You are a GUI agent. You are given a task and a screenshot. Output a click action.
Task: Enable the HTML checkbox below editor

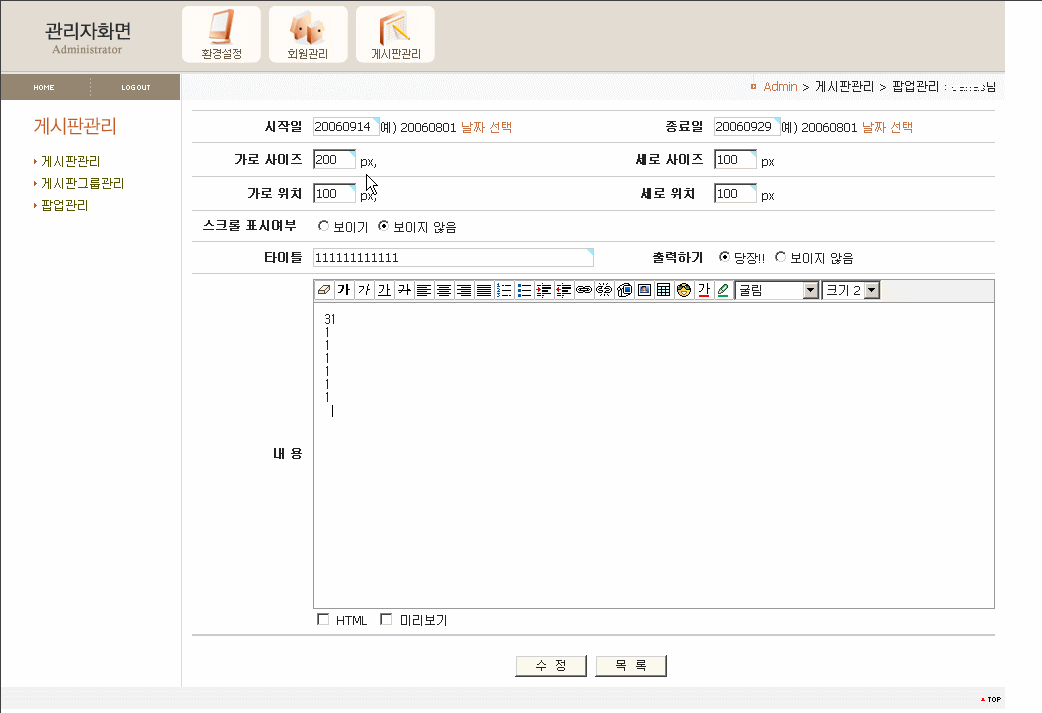(x=323, y=620)
